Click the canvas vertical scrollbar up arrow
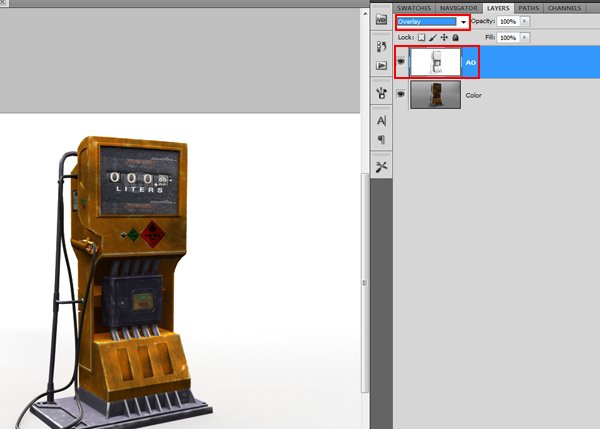Image resolution: width=600 pixels, height=429 pixels. (x=365, y=14)
